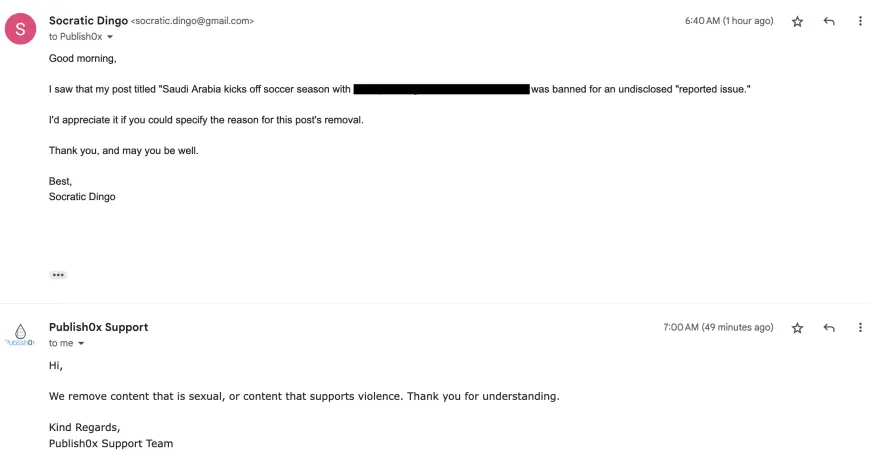This screenshot has width=881, height=457.
Task: Click the 'to Publish0x' recipient line
Action: point(75,37)
